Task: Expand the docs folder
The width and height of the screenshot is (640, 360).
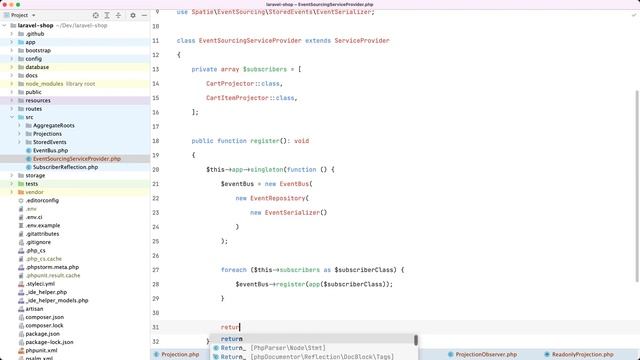Action: coord(12,76)
